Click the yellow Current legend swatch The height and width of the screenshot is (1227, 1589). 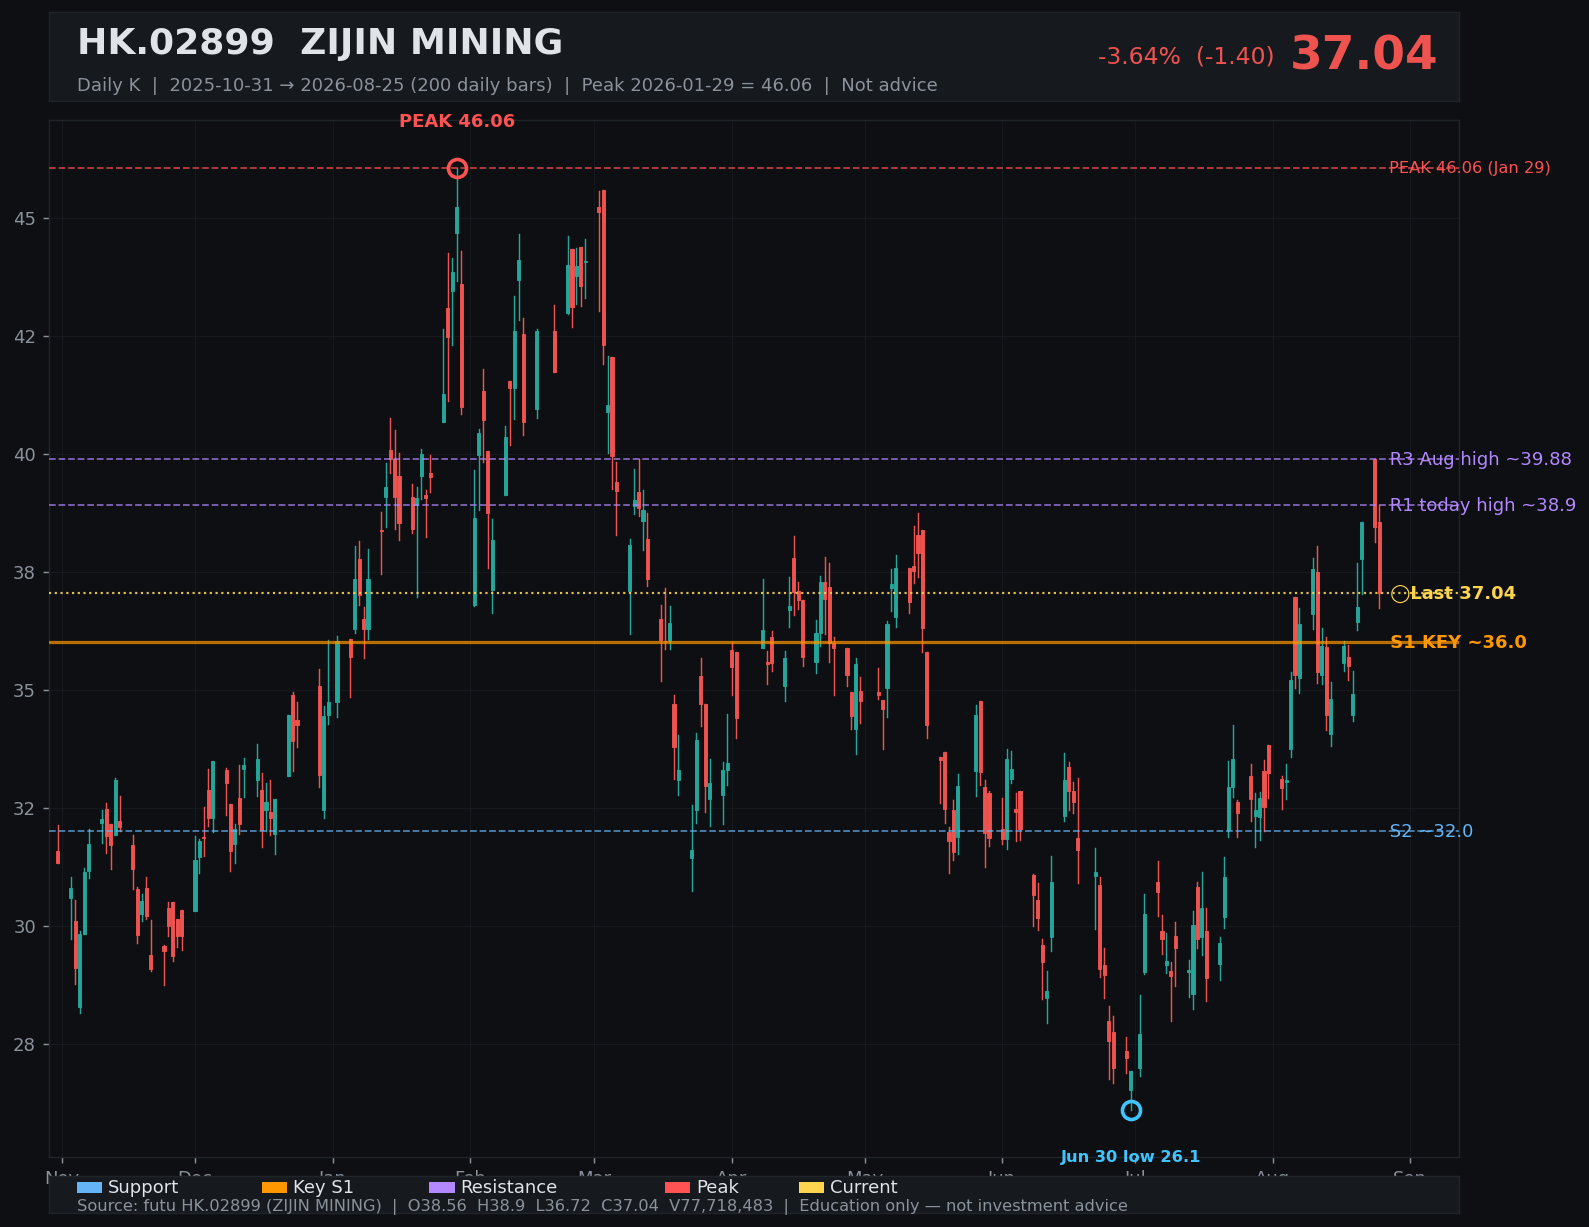tap(812, 1187)
